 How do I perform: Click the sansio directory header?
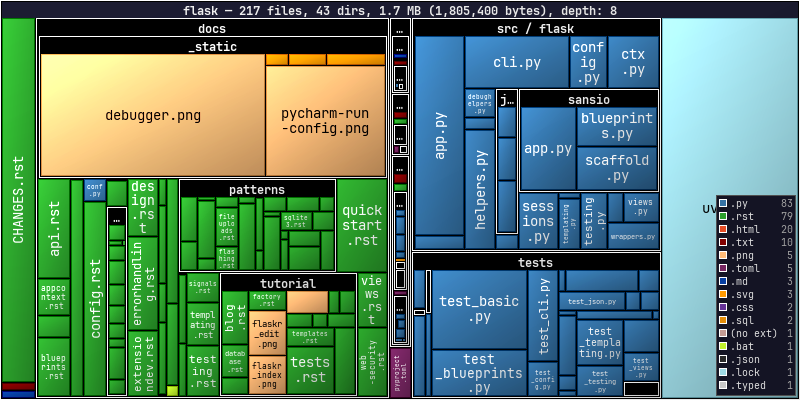click(x=589, y=99)
